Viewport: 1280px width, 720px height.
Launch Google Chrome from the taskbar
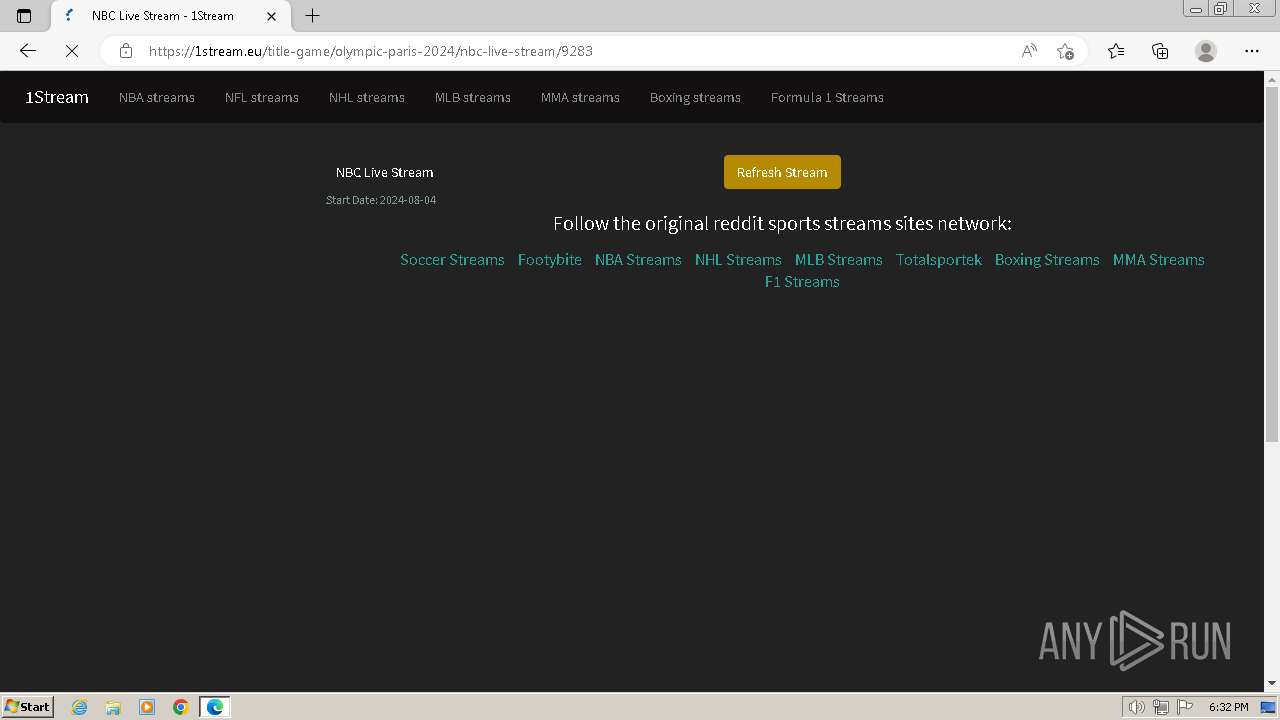click(x=181, y=707)
